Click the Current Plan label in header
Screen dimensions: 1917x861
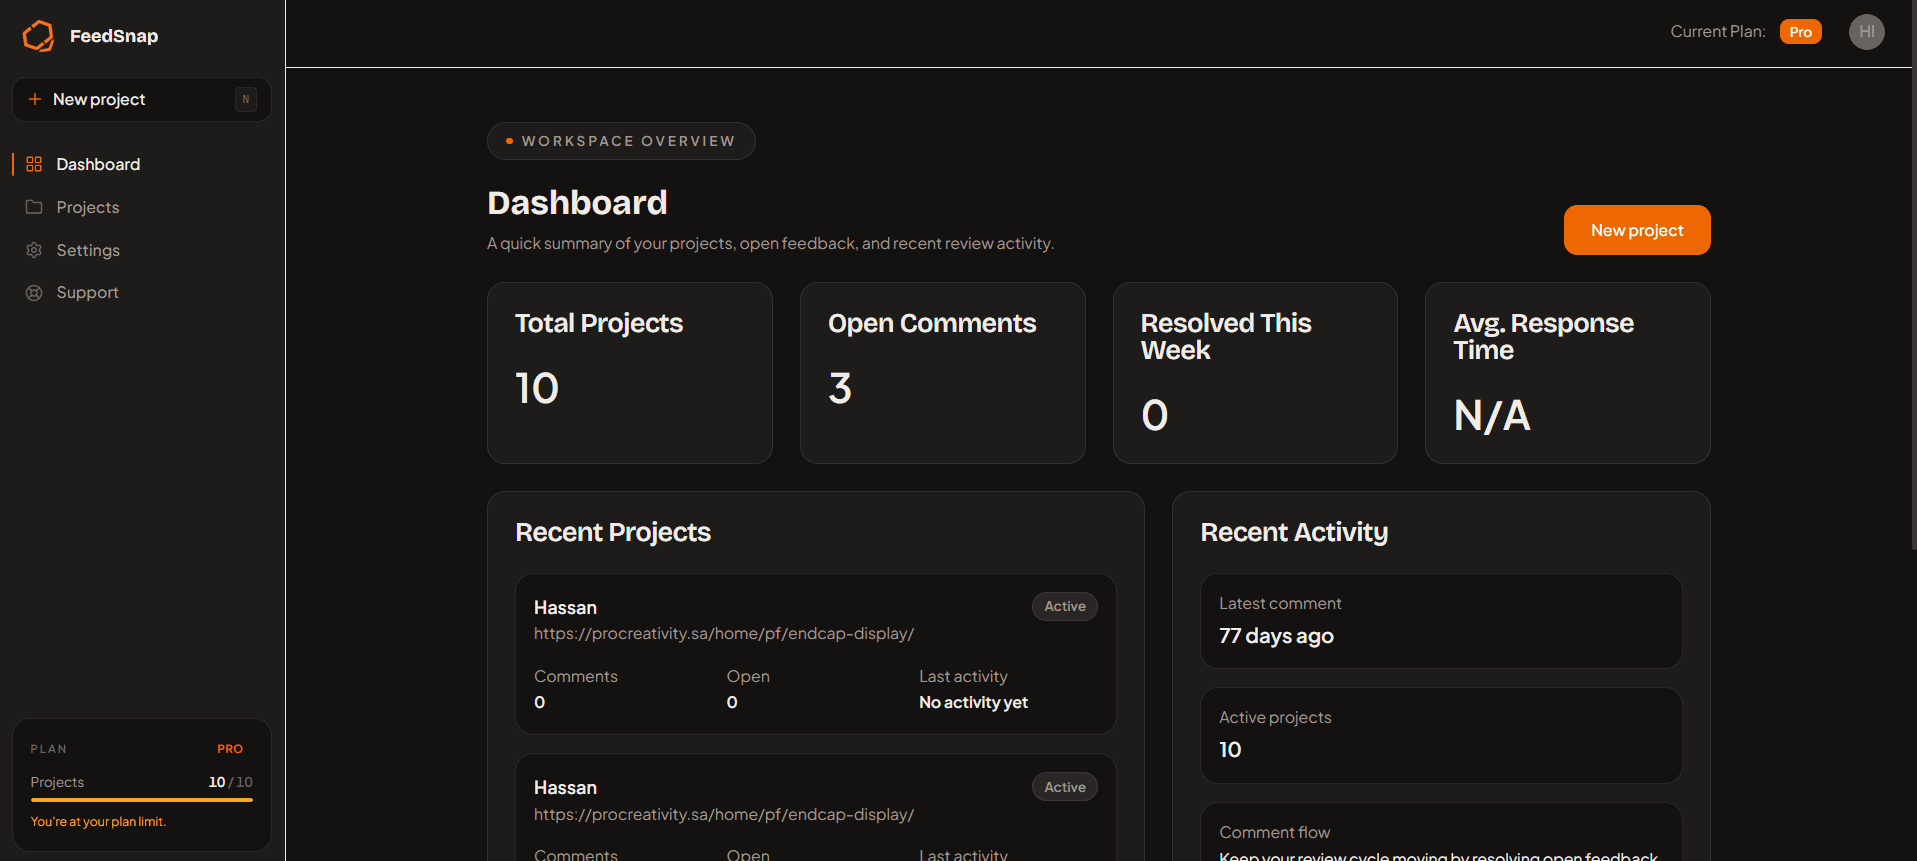pyautogui.click(x=1718, y=32)
